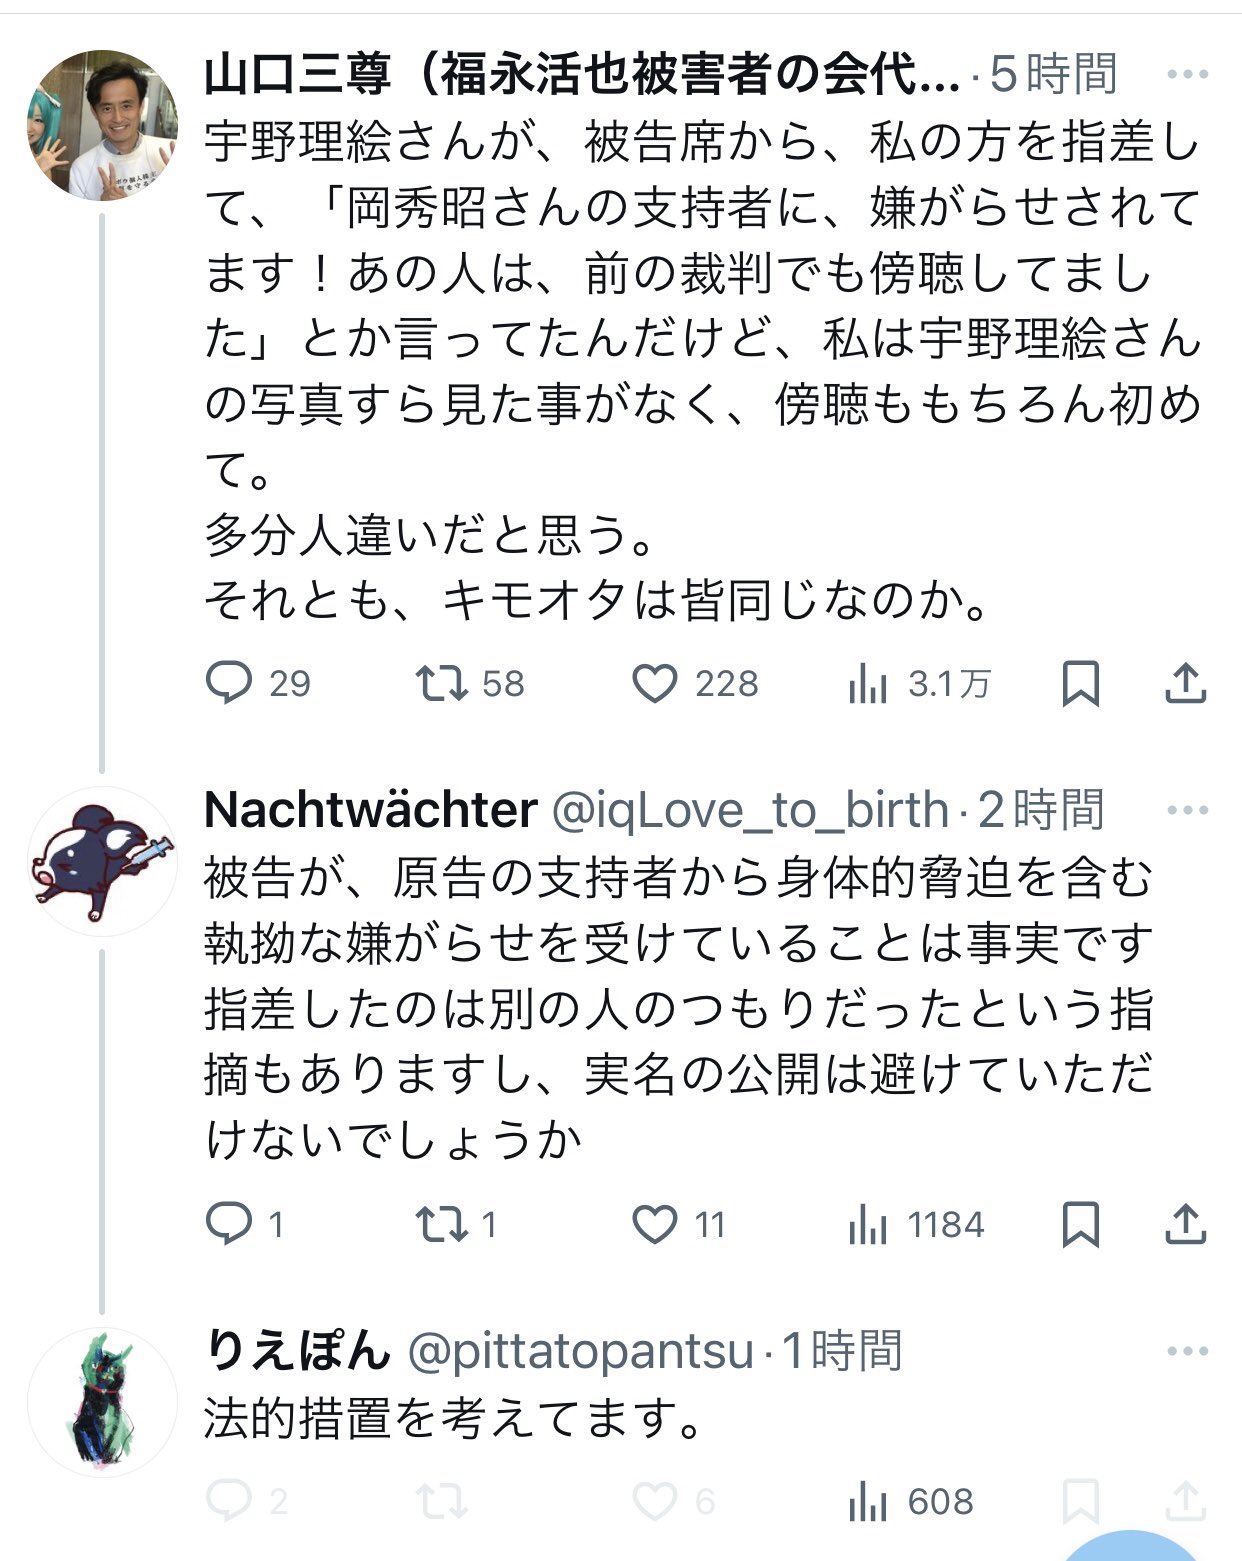This screenshot has width=1242, height=1561.
Task: Bookmark Nachtwächter's tweet
Action: click(x=1080, y=1224)
